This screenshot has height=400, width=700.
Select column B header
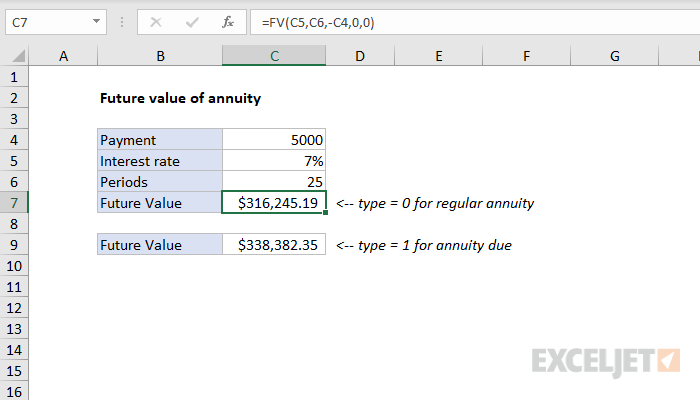pos(160,56)
